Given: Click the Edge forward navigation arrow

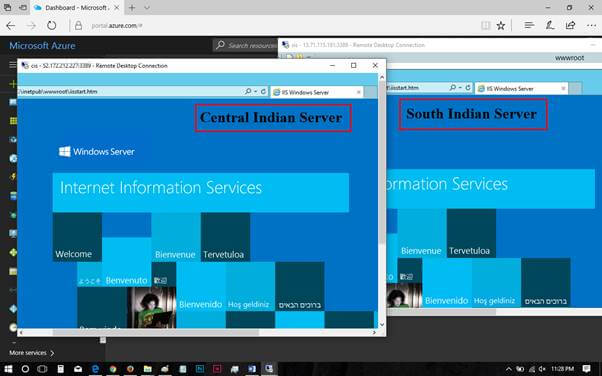Looking at the screenshot, I should pyautogui.click(x=31, y=26).
